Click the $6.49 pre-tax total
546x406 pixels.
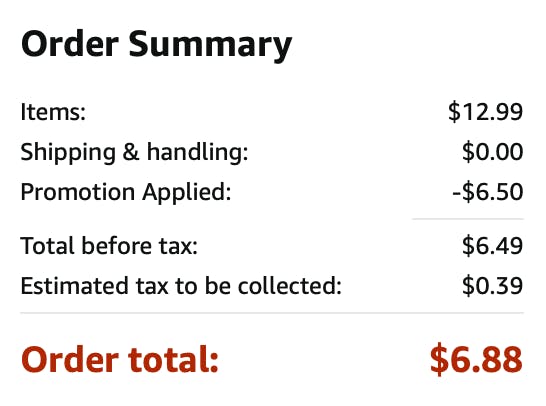pos(492,246)
